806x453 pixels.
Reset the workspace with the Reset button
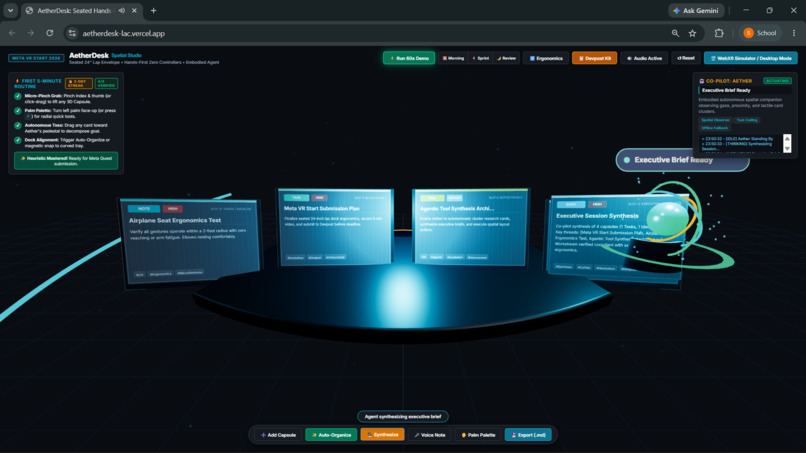(x=686, y=58)
